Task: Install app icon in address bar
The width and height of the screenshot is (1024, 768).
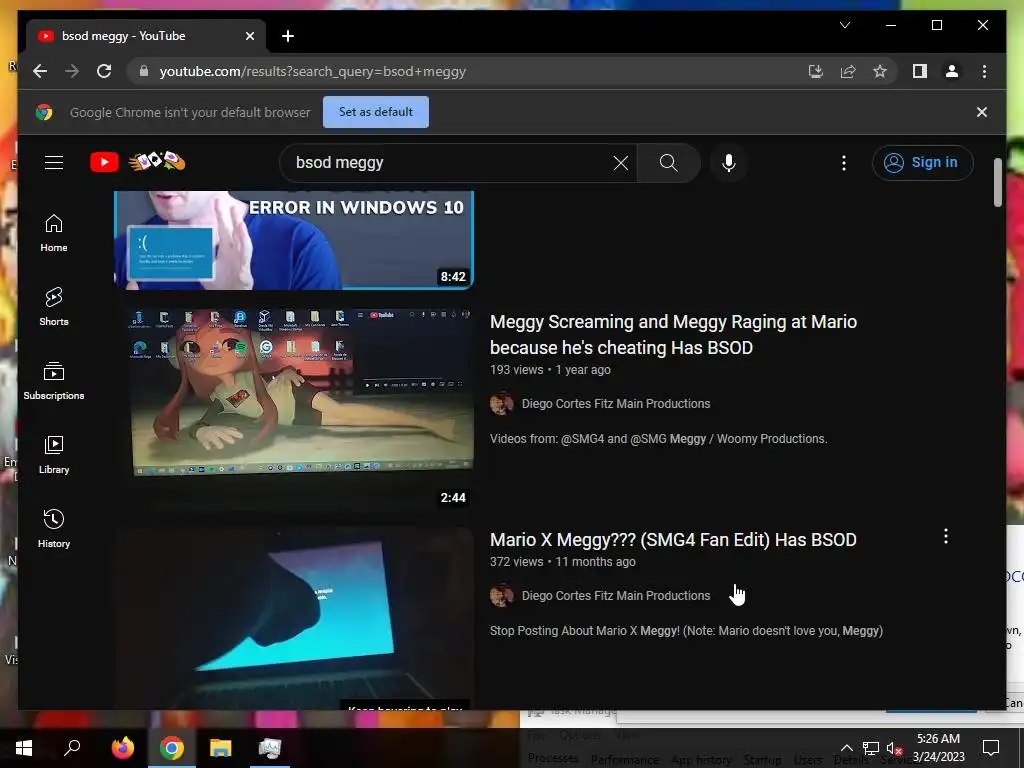Action: tap(816, 71)
